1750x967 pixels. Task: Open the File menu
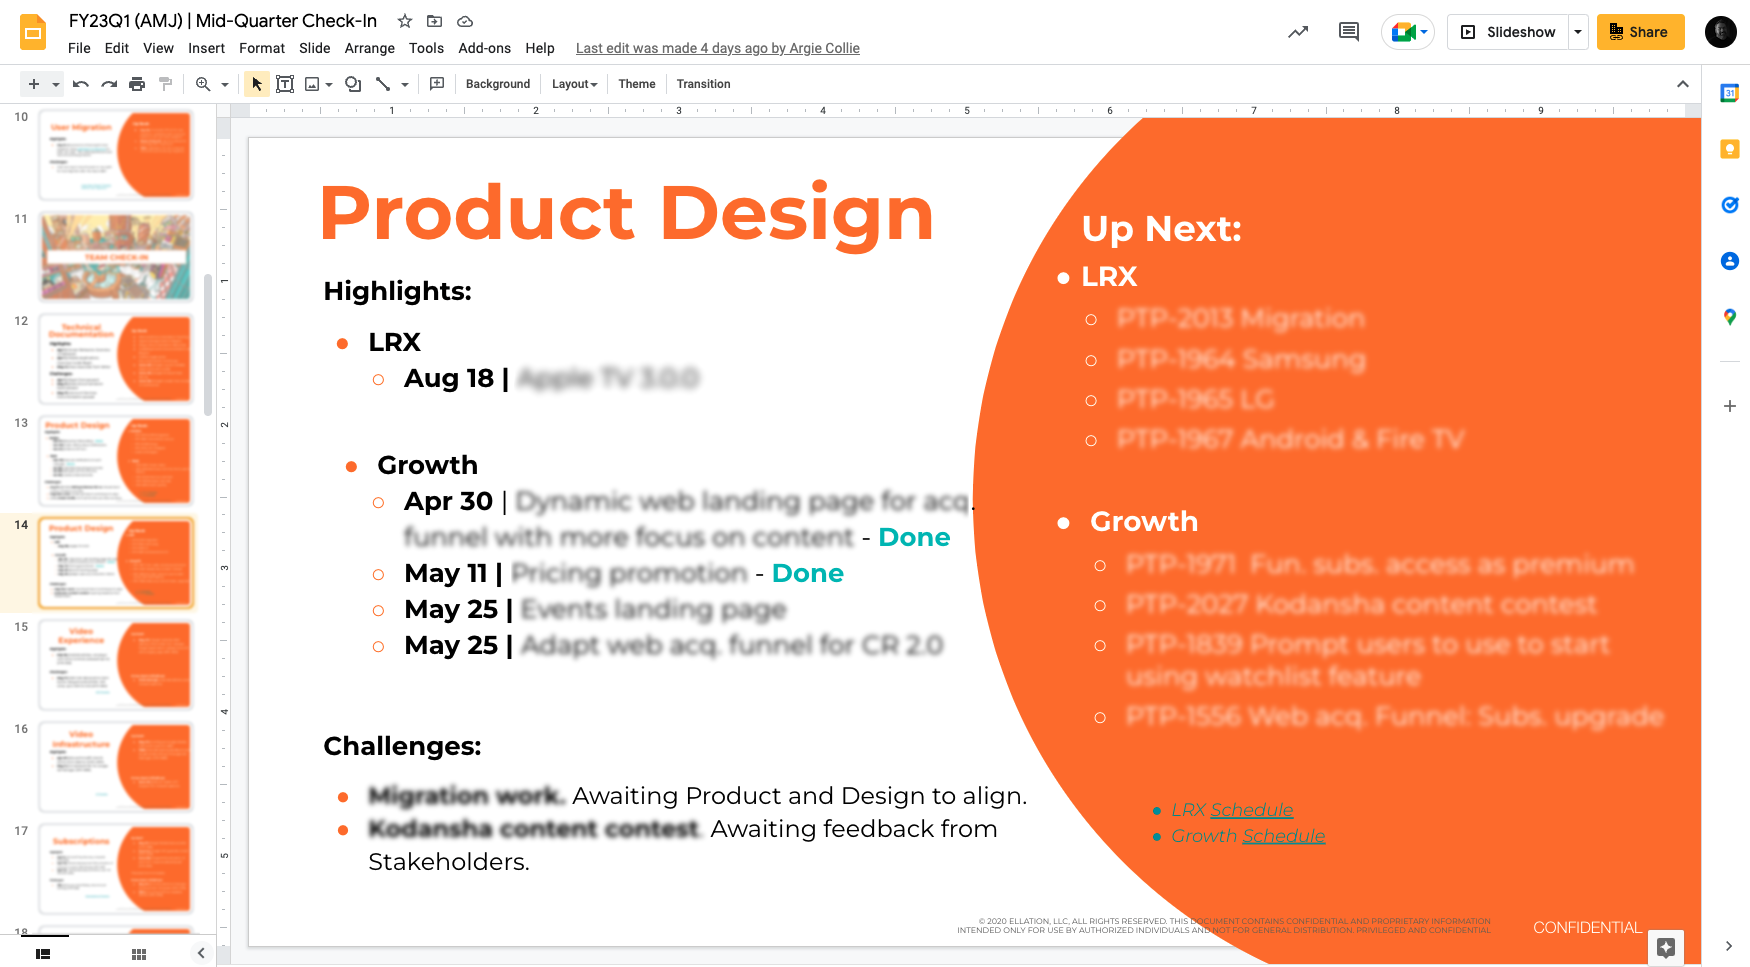coord(79,48)
